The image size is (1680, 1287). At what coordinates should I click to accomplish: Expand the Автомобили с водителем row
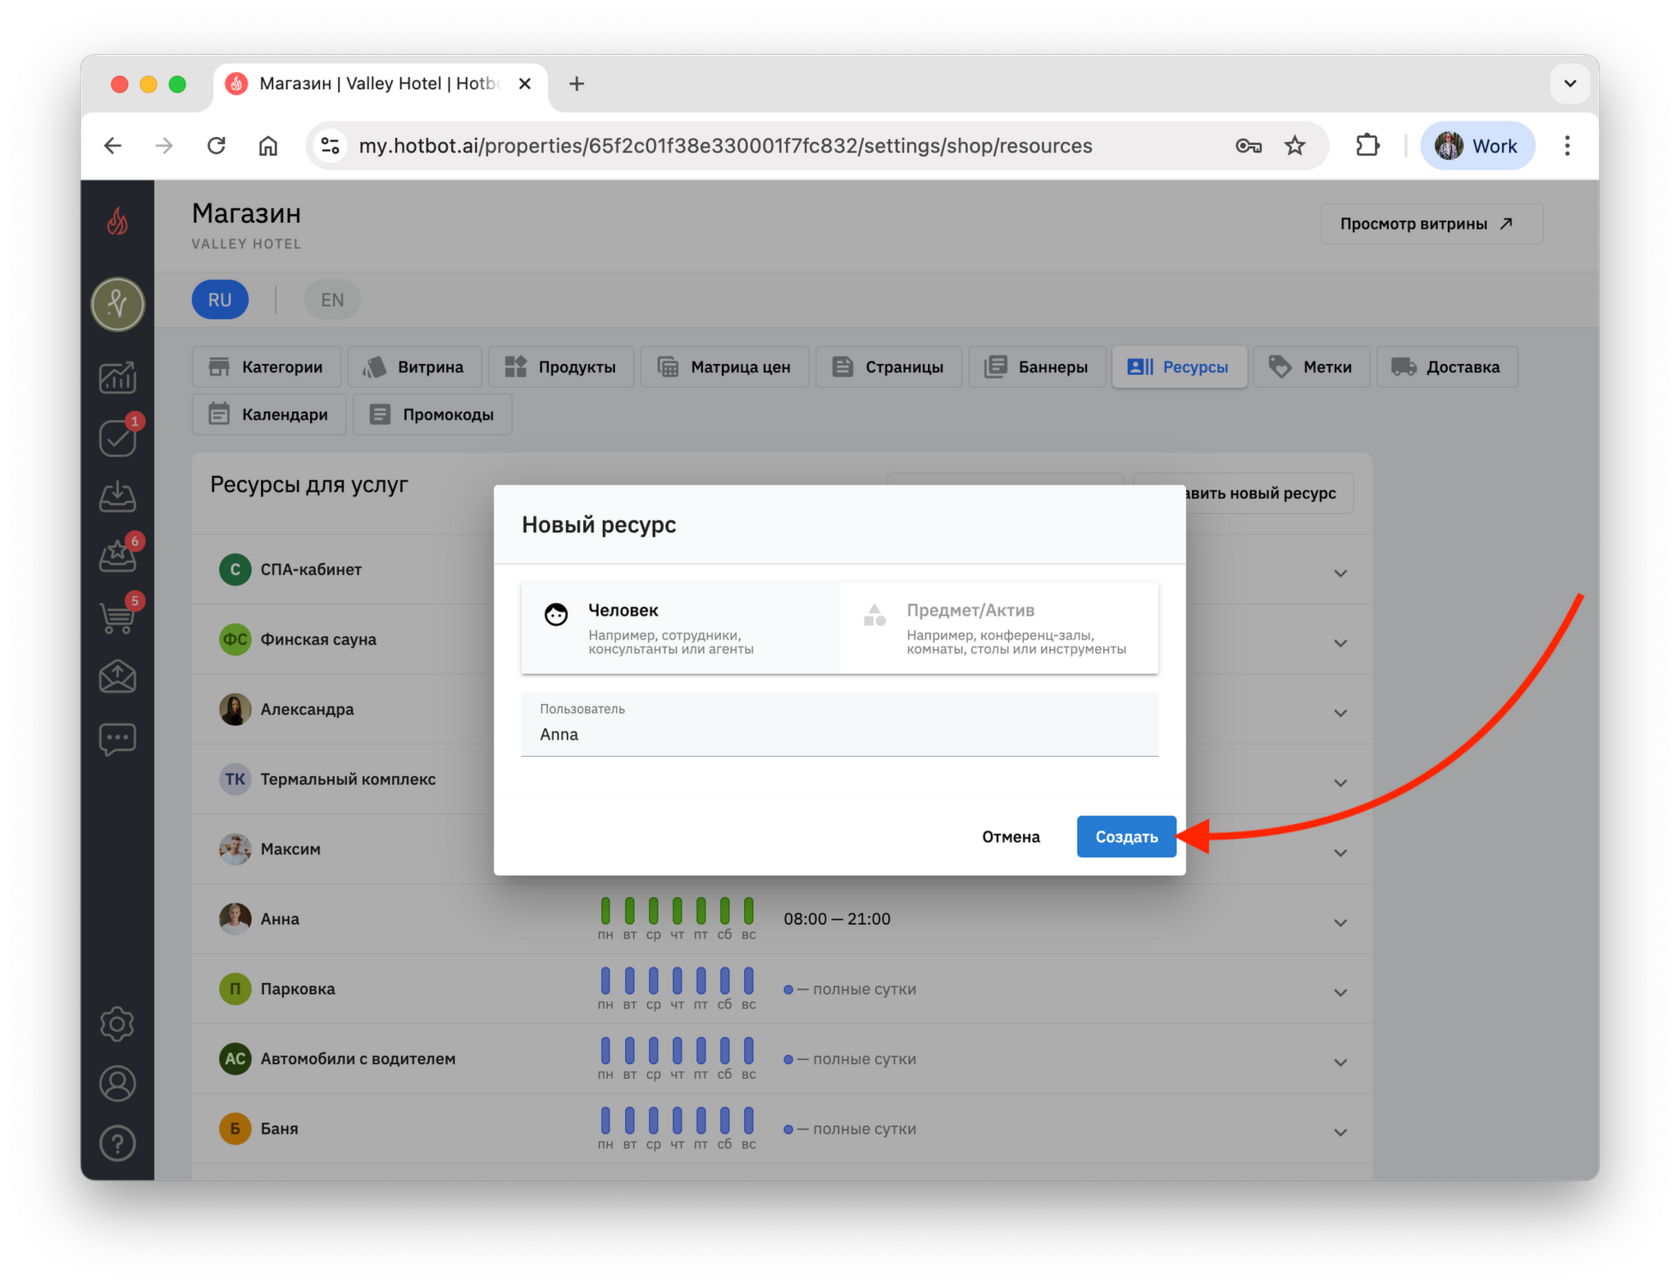1340,1063
